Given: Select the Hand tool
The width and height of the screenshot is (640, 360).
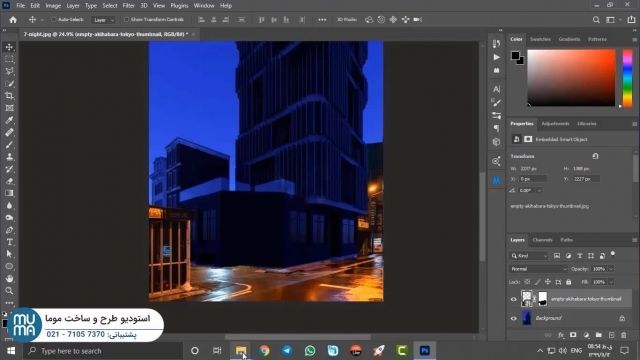Looking at the screenshot, I should [x=9, y=278].
